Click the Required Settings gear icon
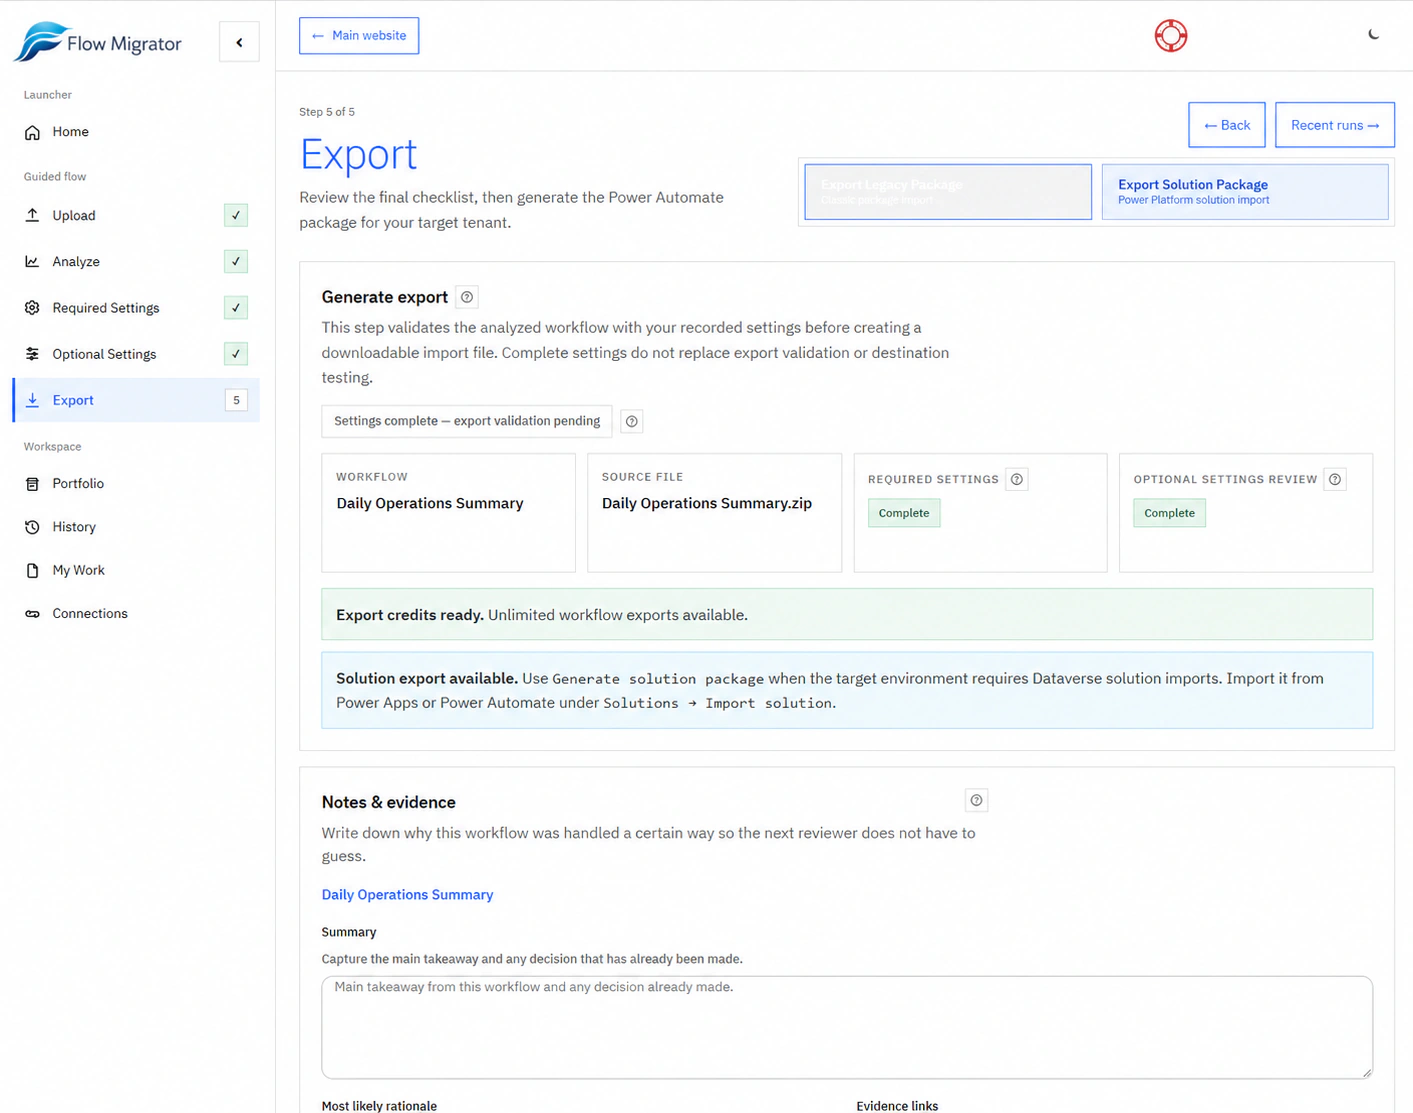The image size is (1413, 1113). 32,308
